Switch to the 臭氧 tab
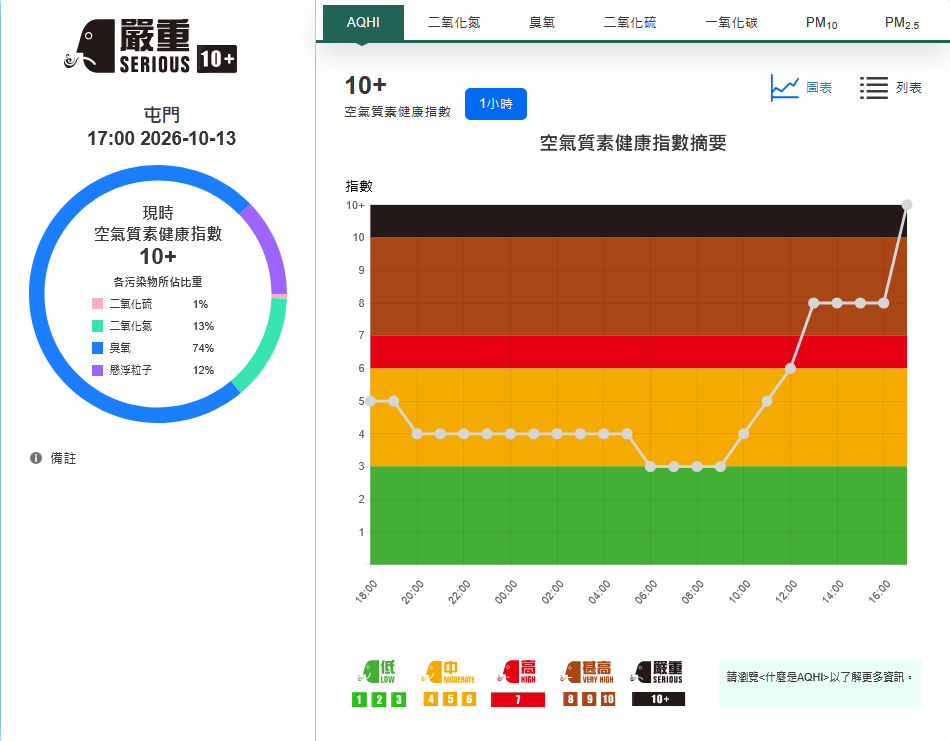Screen dimensions: 950x741 click(x=542, y=22)
